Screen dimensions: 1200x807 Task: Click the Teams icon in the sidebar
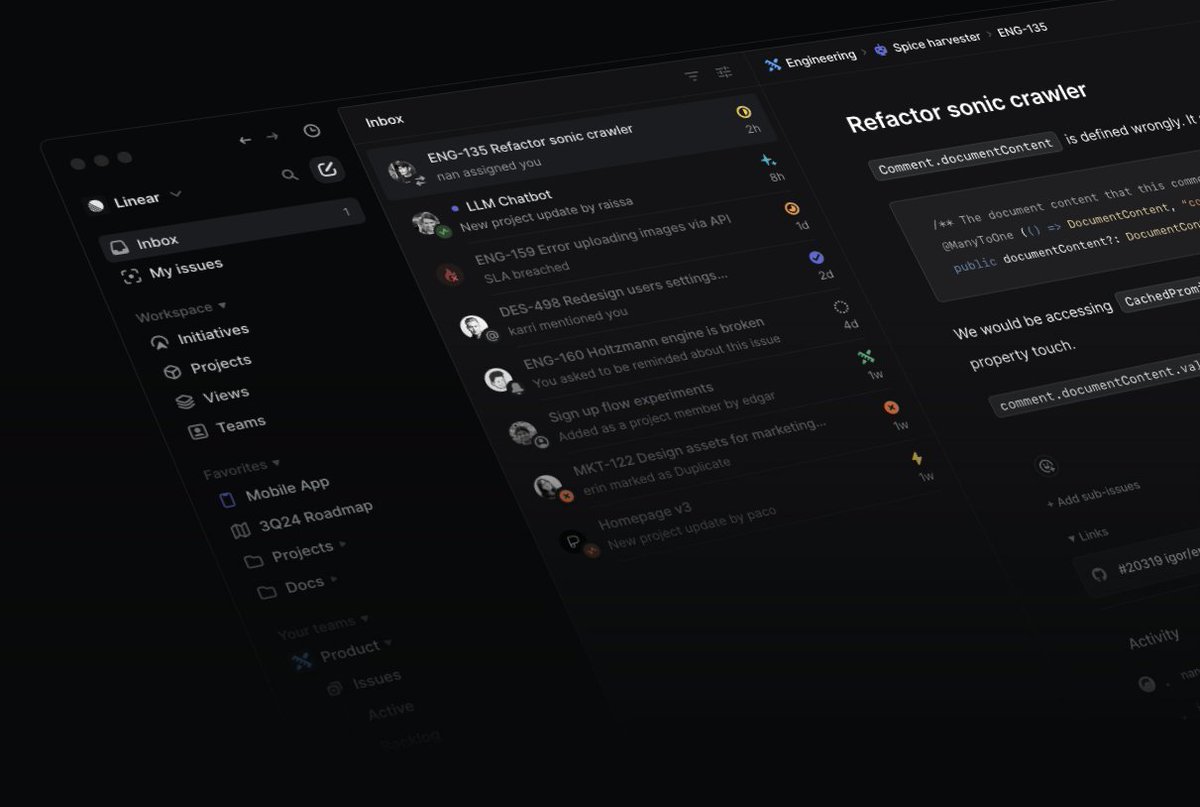[198, 432]
